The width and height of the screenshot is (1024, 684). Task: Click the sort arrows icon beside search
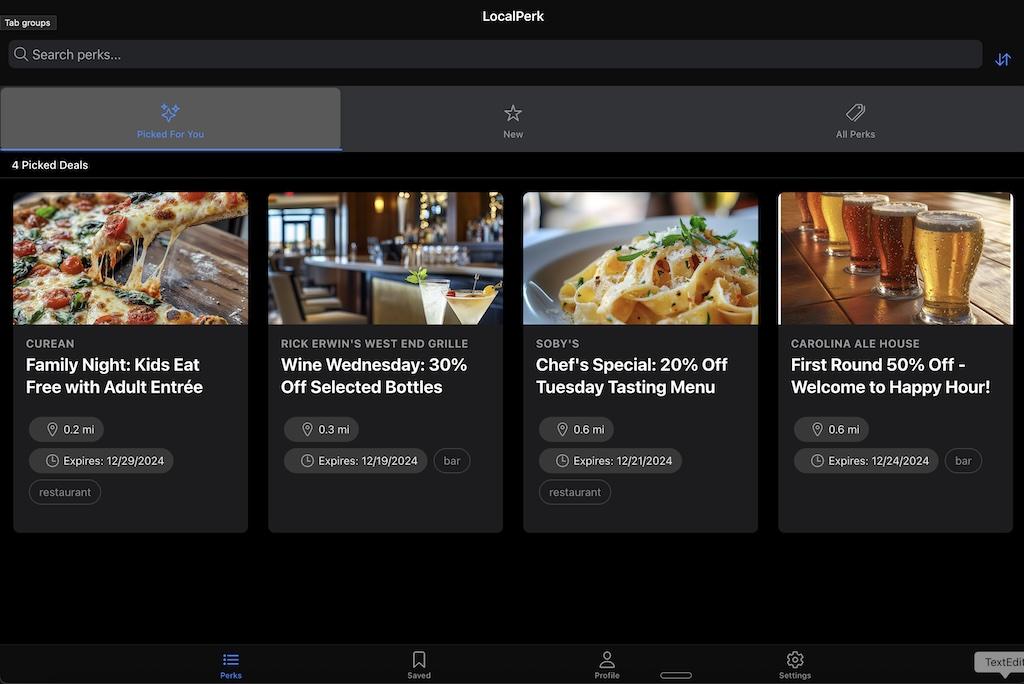click(1002, 59)
